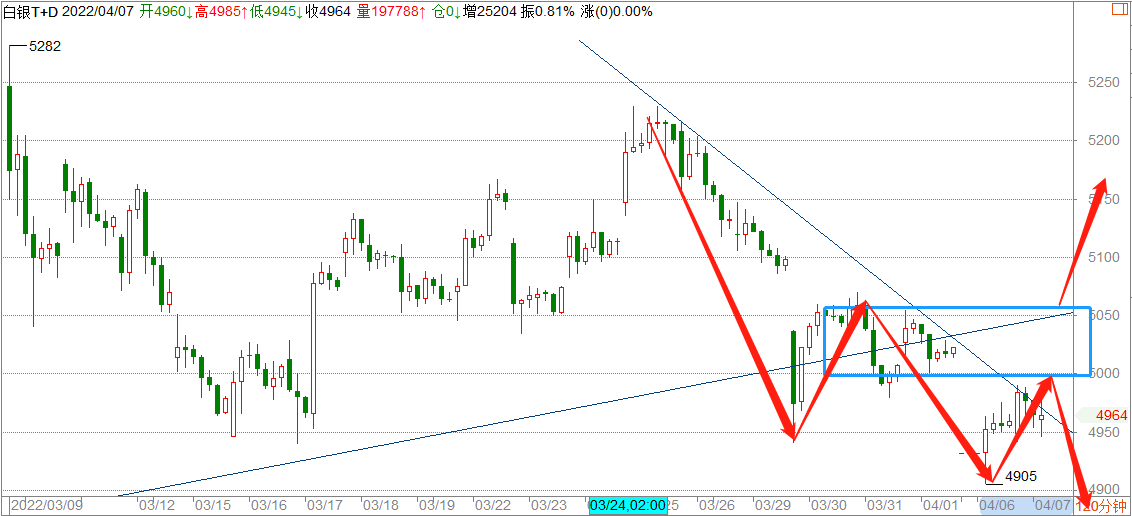The image size is (1132, 516).
Task: Select the close price 收4964 value
Action: click(329, 12)
